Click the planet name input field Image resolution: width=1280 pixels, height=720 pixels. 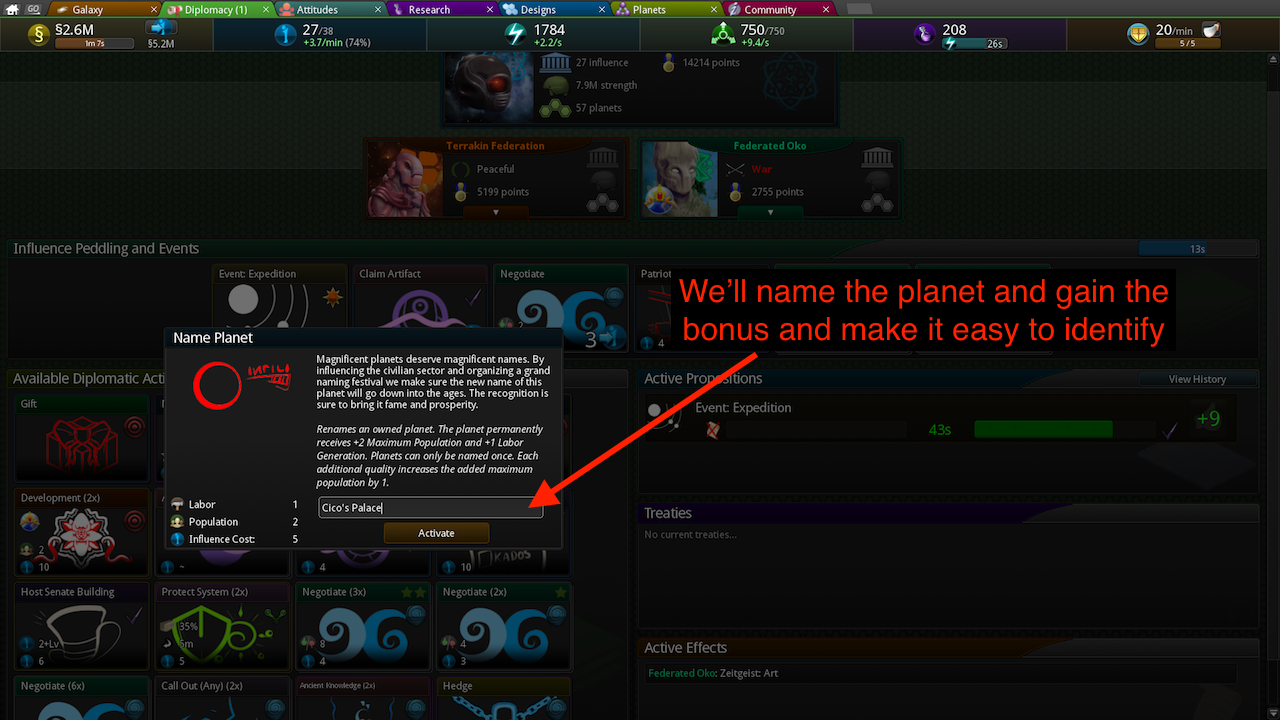click(x=431, y=507)
